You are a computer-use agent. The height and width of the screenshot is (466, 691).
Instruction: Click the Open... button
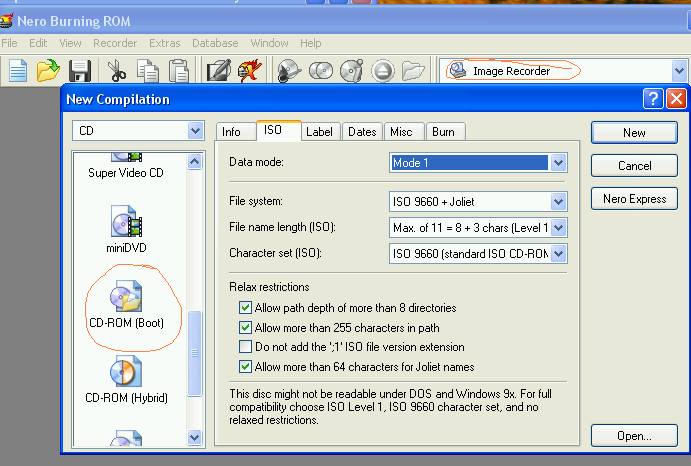[634, 436]
